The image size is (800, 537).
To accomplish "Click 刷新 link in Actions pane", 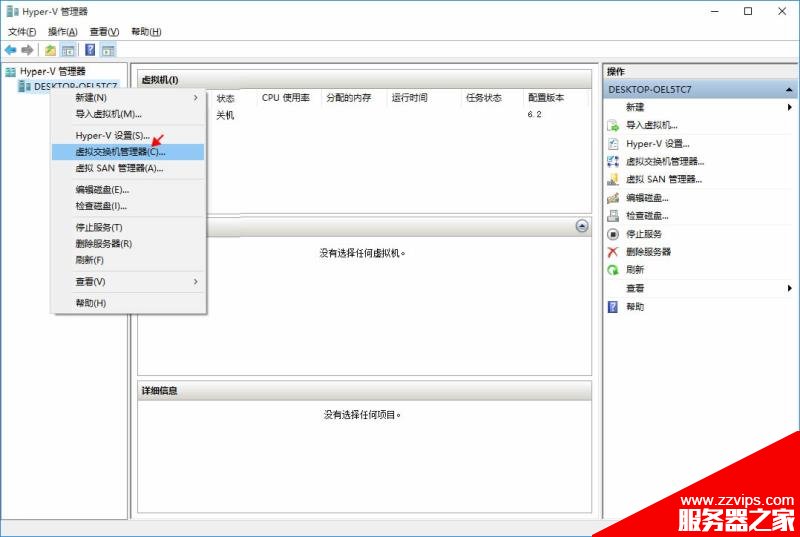I will (635, 270).
